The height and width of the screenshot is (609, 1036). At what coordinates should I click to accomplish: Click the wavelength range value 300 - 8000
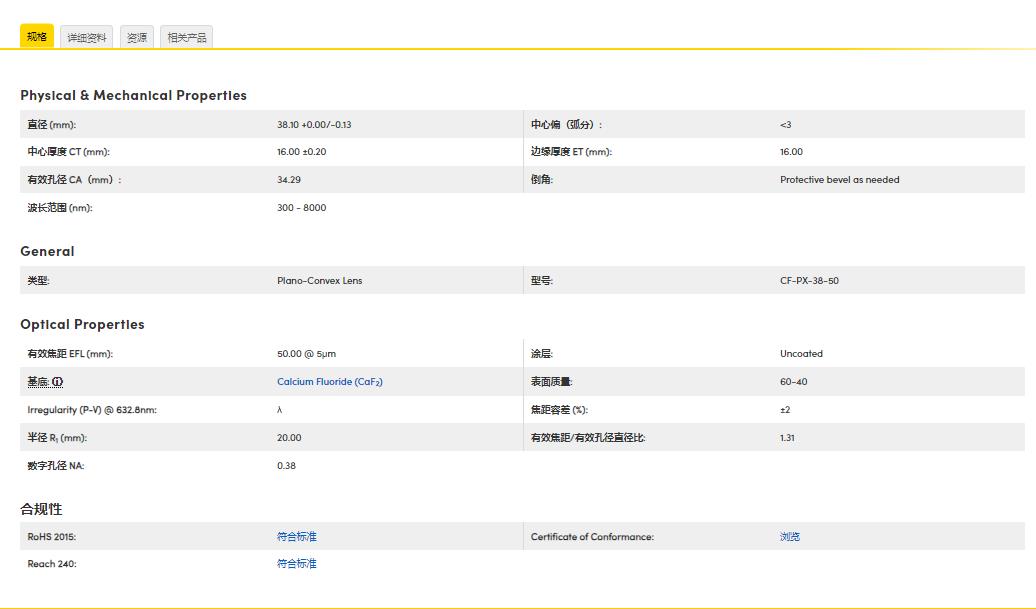tap(301, 208)
